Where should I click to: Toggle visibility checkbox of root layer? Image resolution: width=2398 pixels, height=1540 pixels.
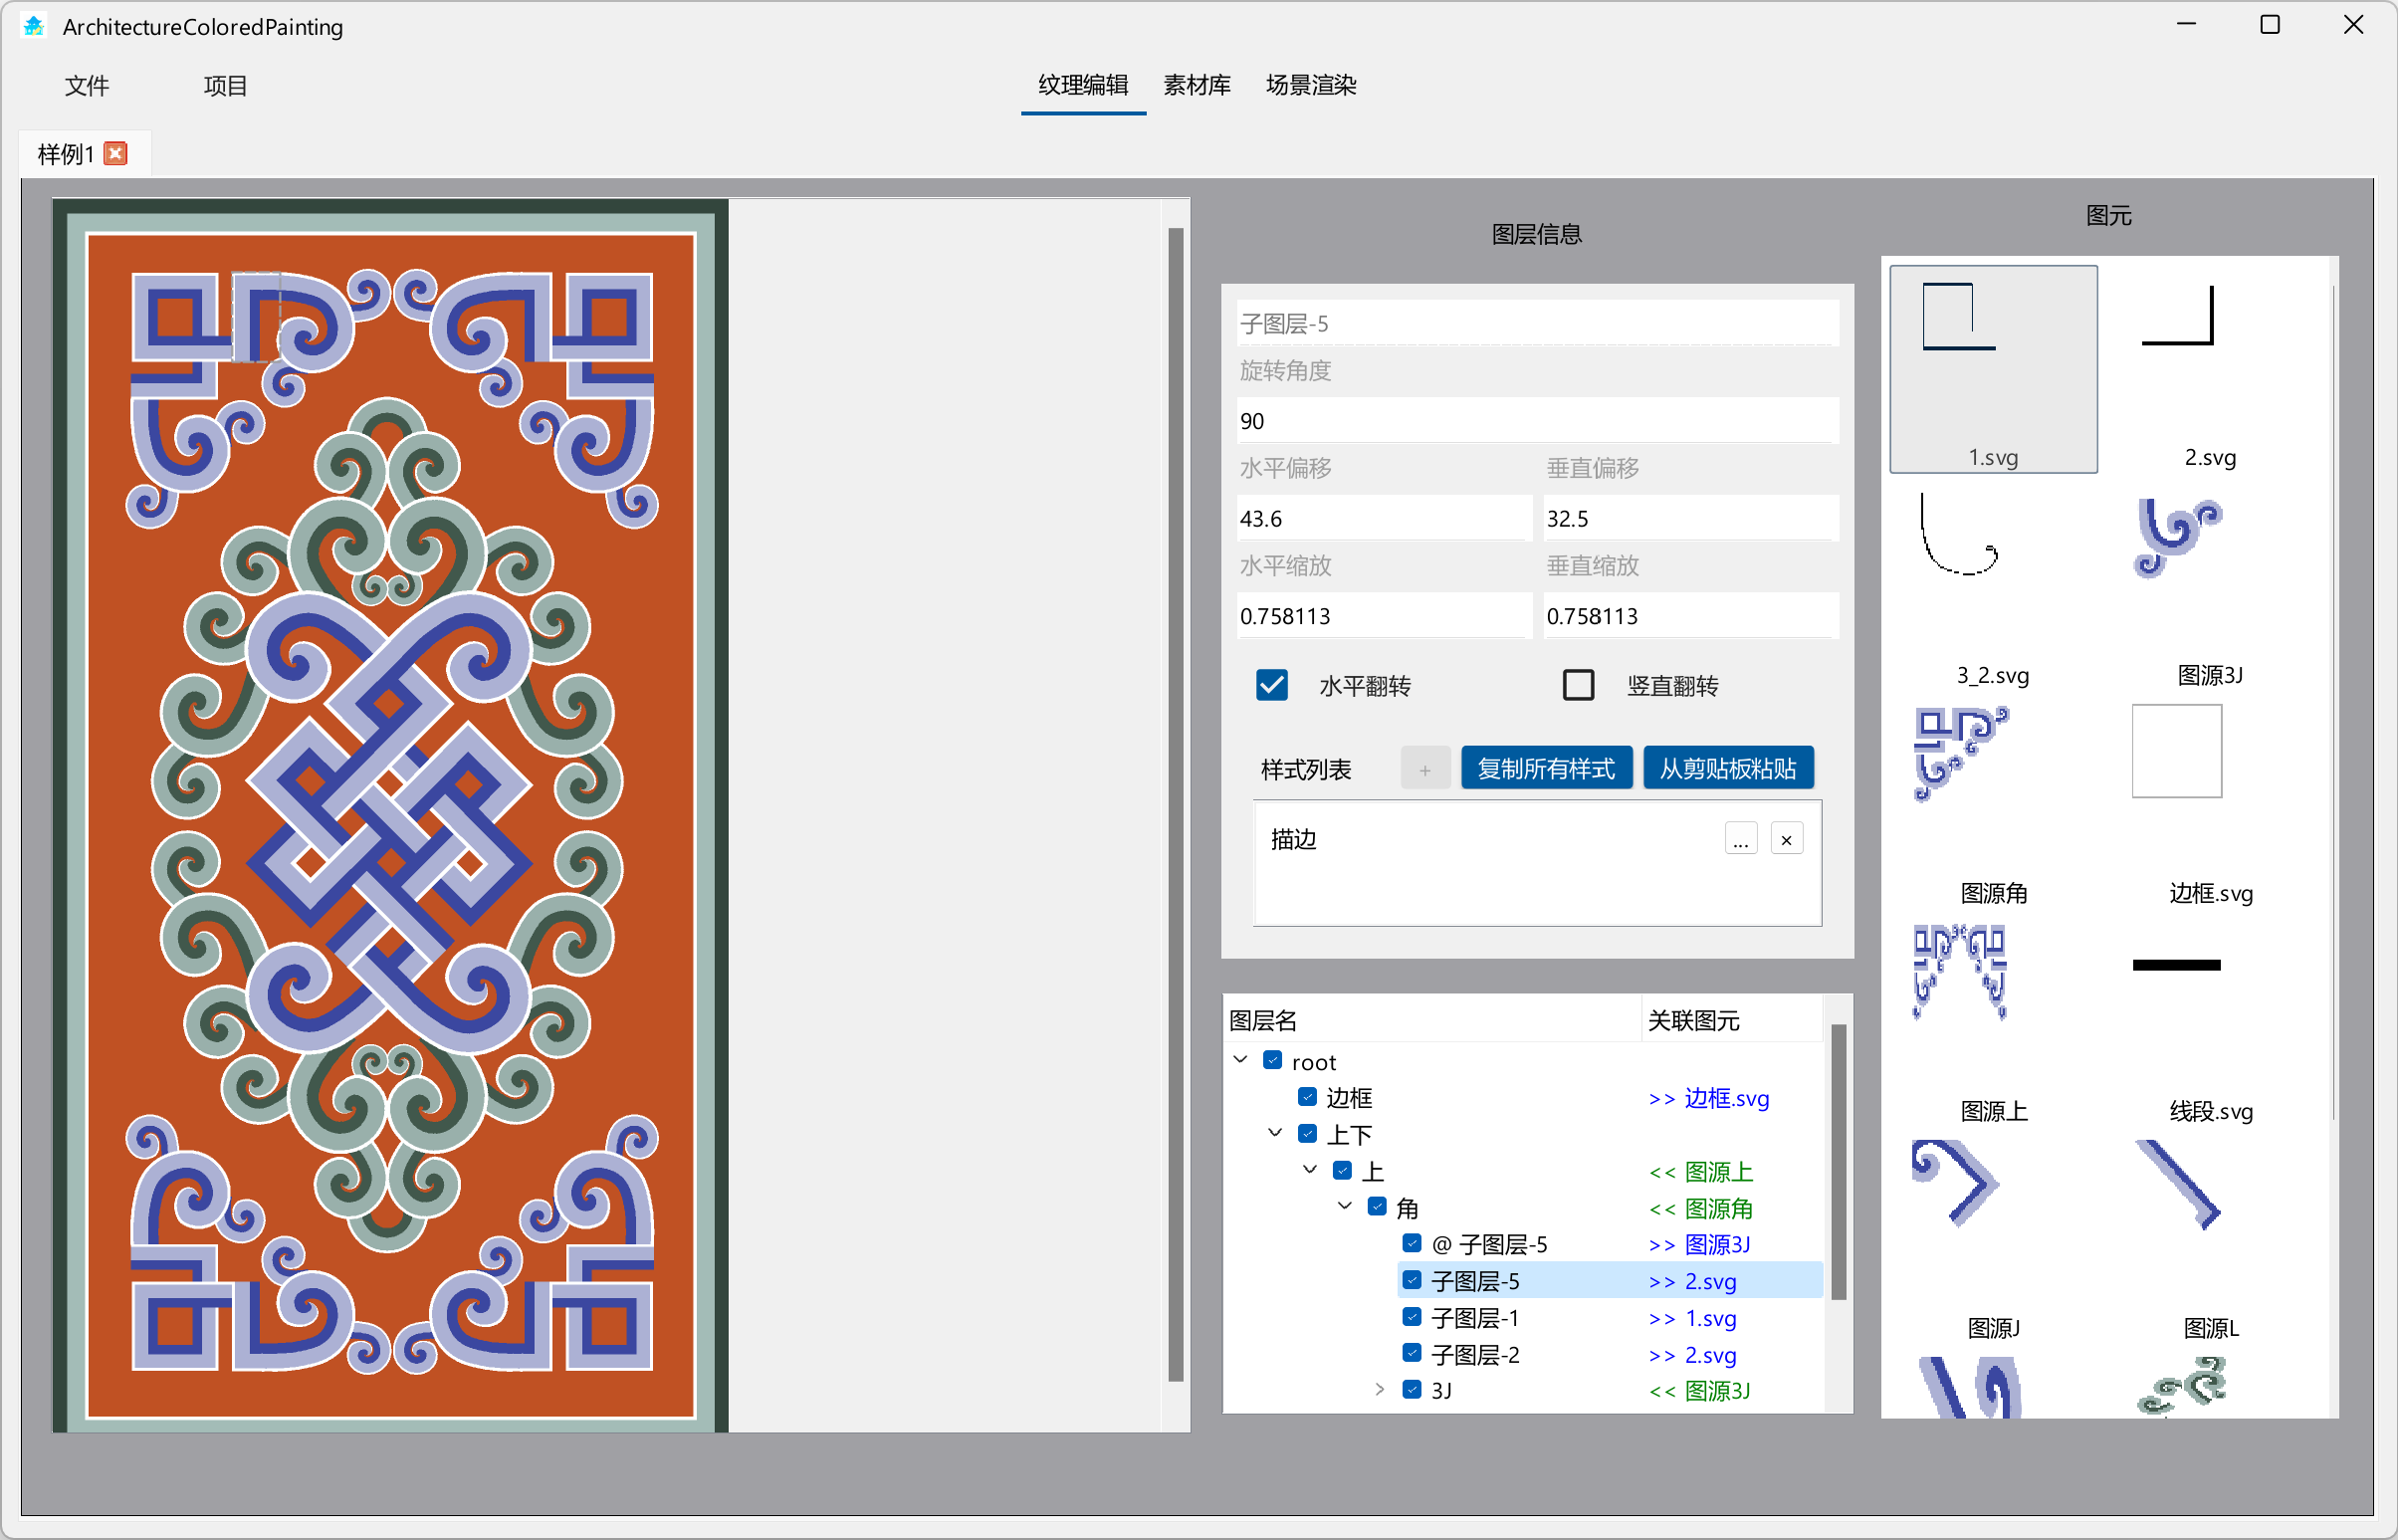coord(1273,1060)
